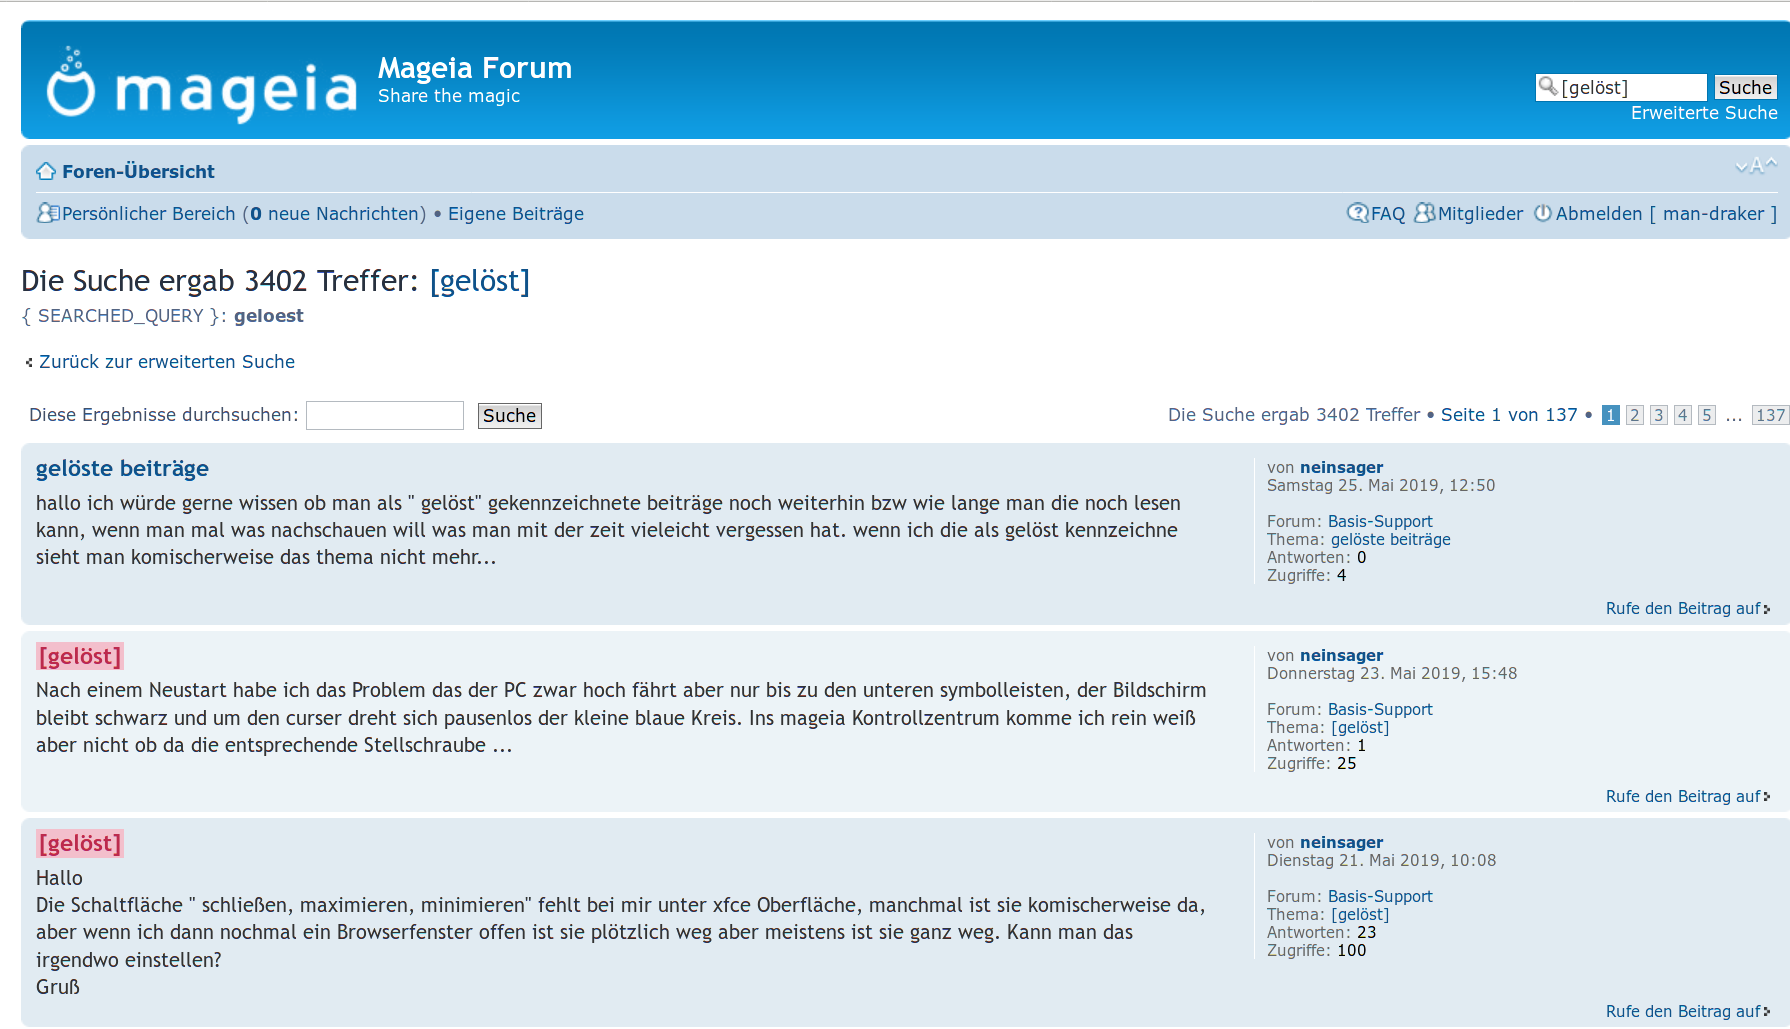Open Thema [gelöst] in the 21. Mai result
The image size is (1790, 1029).
[1360, 915]
